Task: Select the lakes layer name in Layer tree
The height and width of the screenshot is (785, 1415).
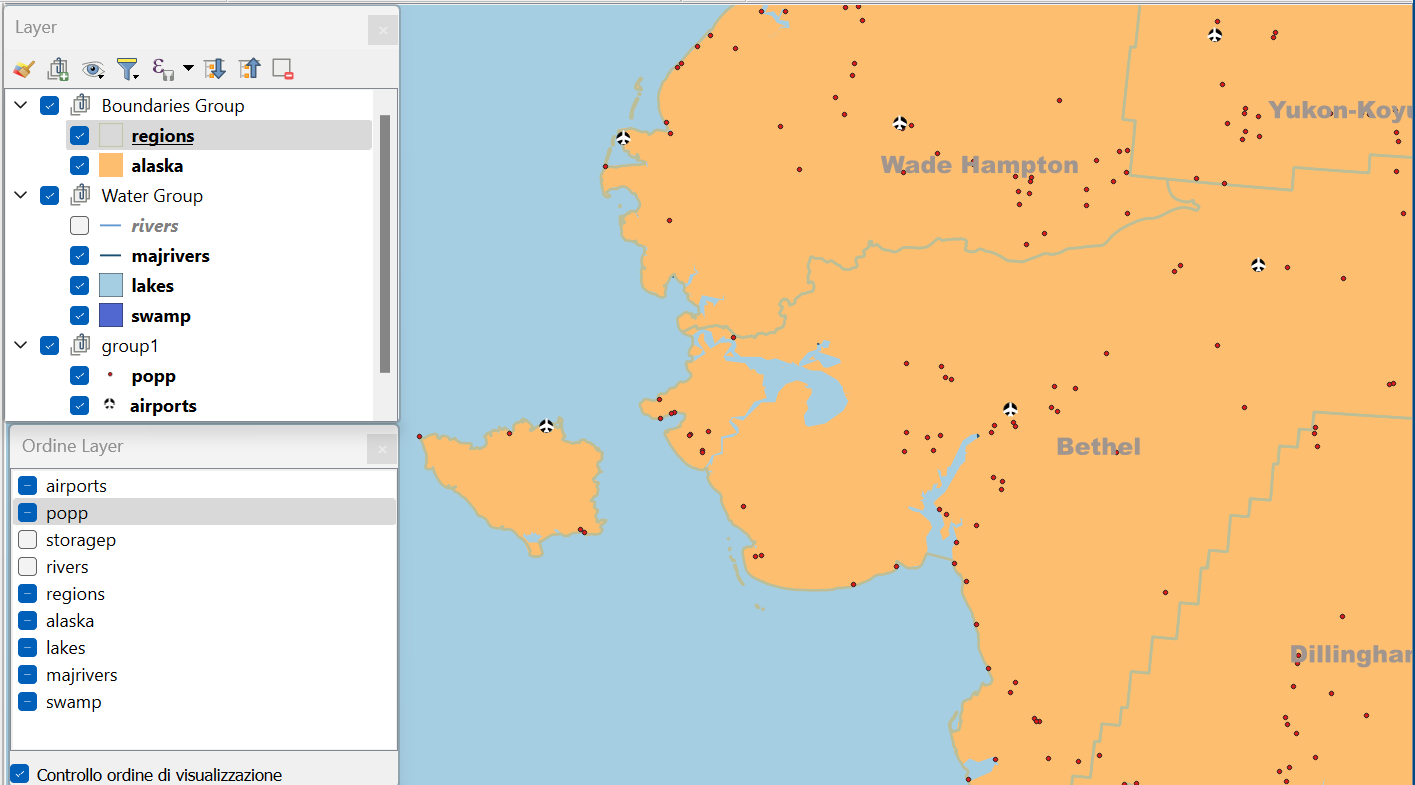Action: click(152, 286)
